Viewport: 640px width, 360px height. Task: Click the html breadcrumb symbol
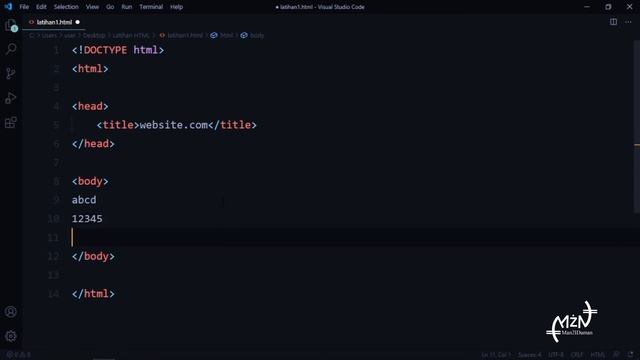tap(222, 36)
